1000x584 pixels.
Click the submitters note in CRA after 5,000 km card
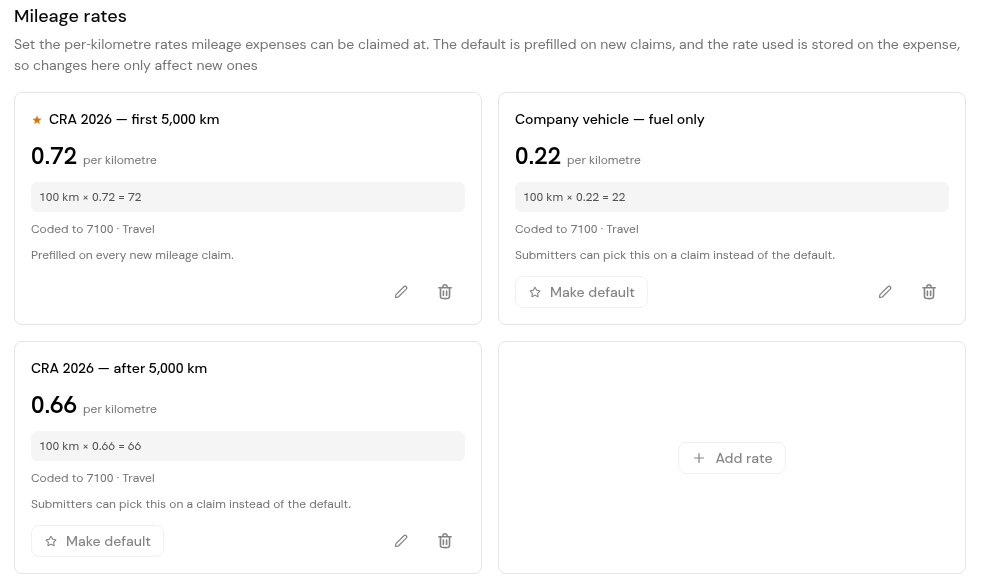191,504
